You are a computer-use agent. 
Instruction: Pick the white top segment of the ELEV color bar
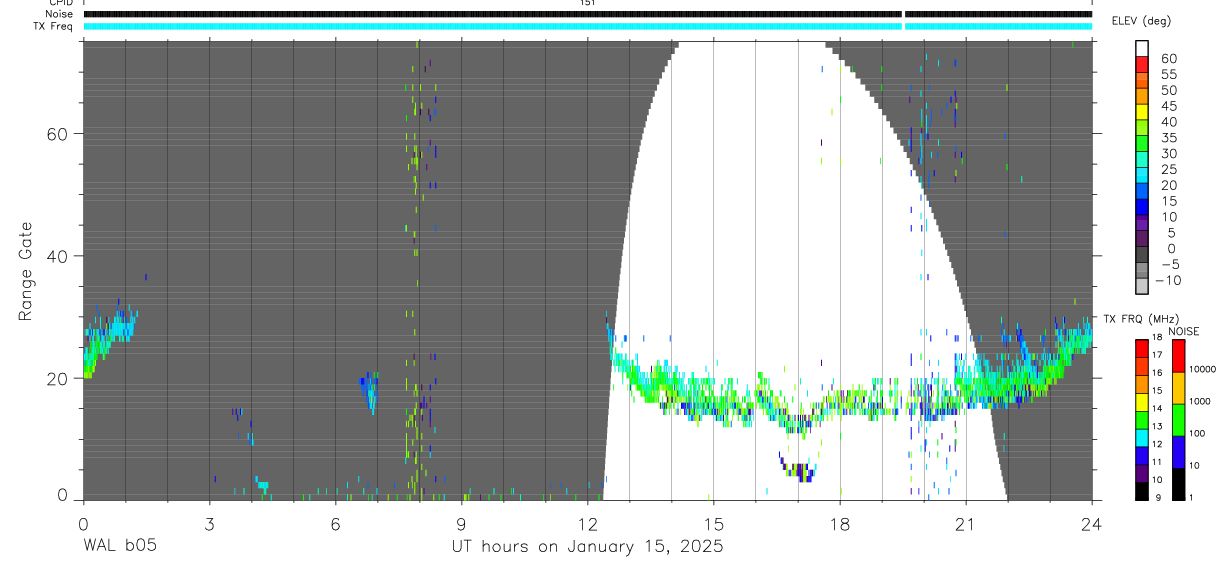(1142, 49)
